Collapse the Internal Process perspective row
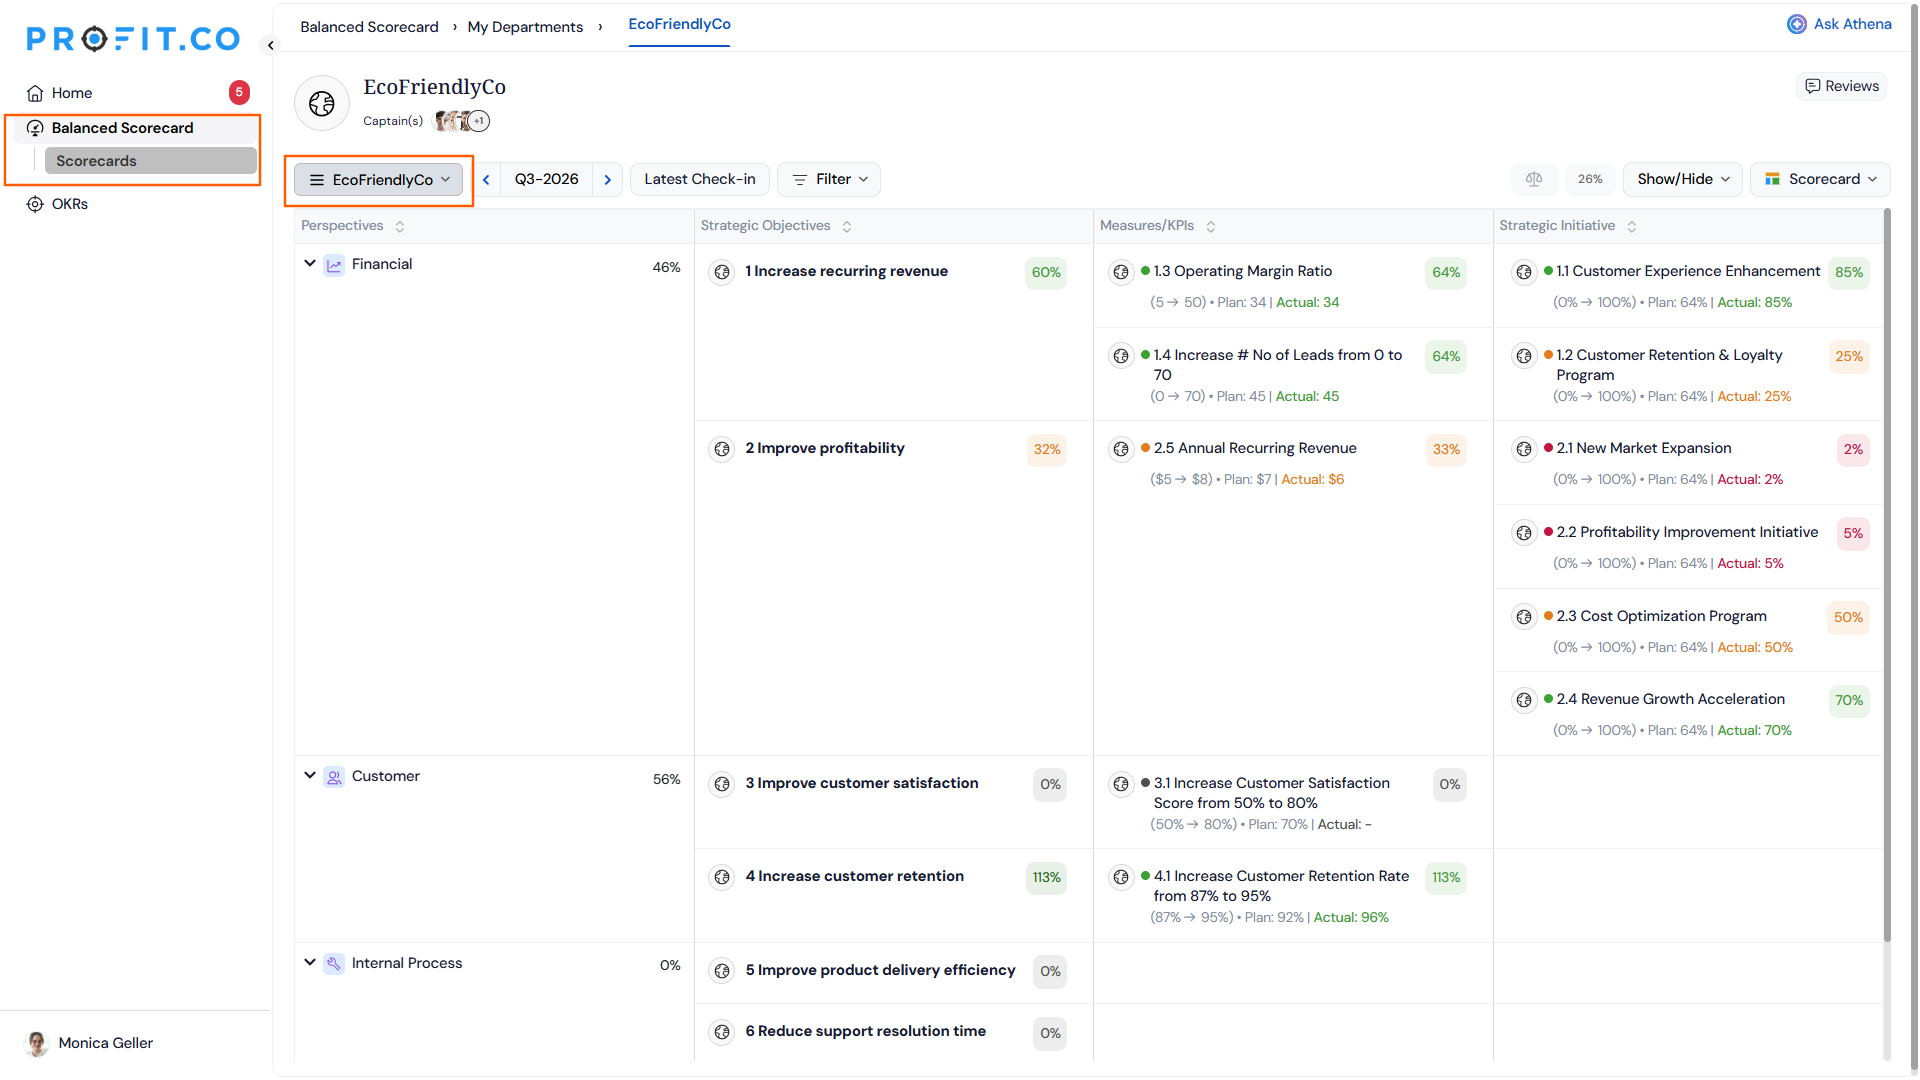The height and width of the screenshot is (1080, 1920). 310,963
